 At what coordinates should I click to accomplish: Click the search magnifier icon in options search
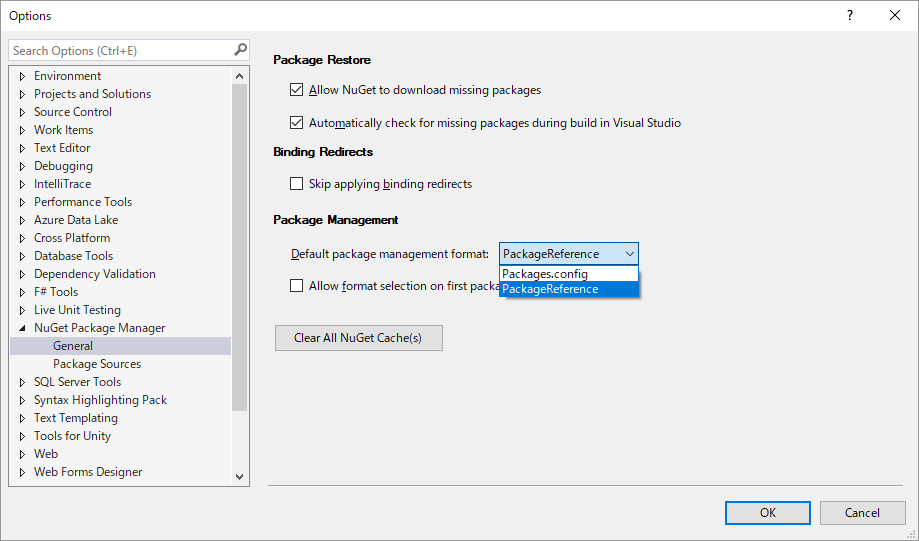240,50
